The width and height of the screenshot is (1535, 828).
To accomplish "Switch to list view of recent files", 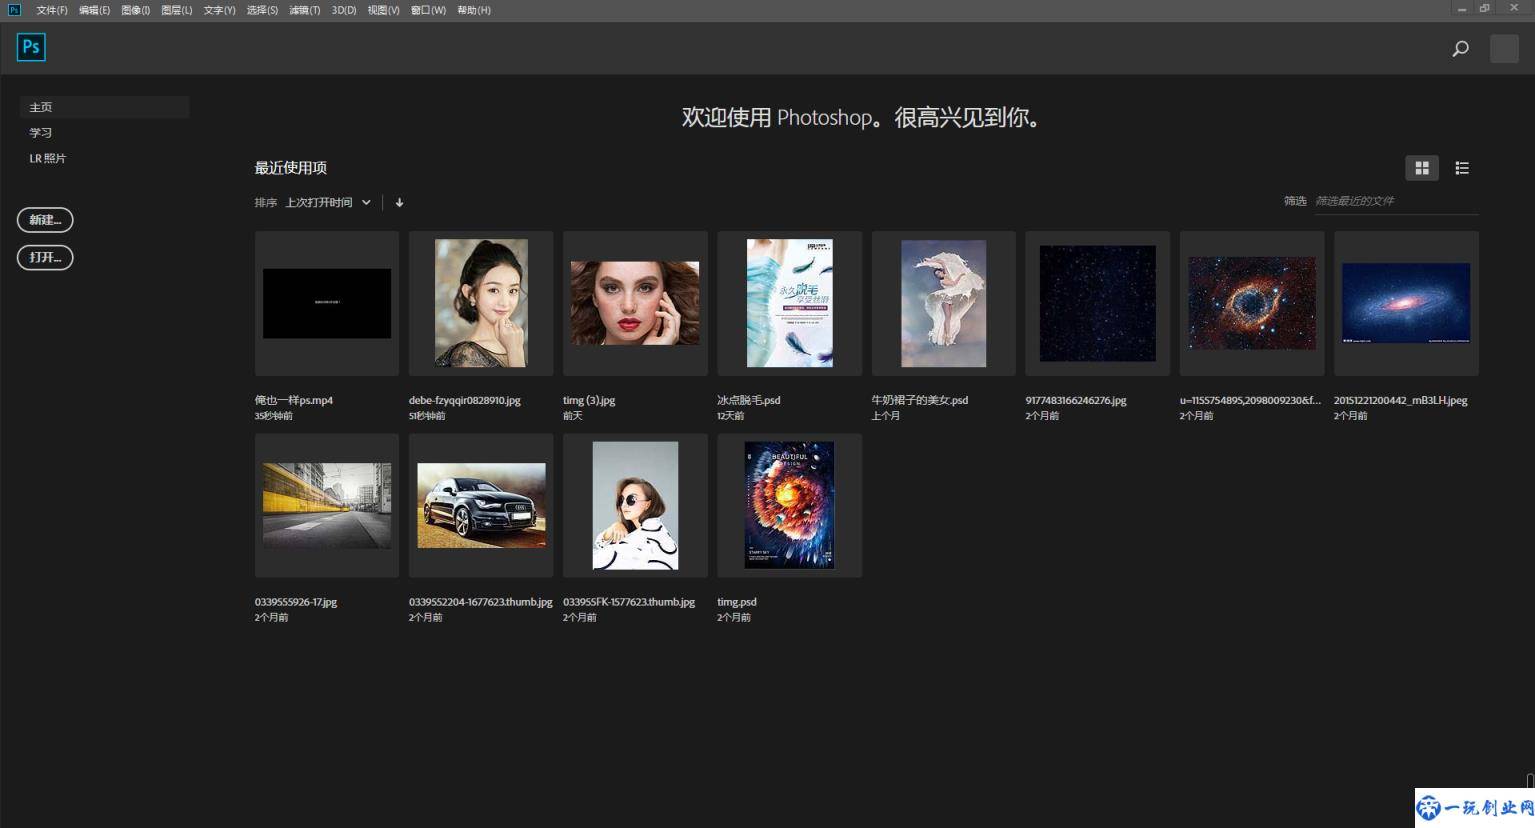I will coord(1462,168).
